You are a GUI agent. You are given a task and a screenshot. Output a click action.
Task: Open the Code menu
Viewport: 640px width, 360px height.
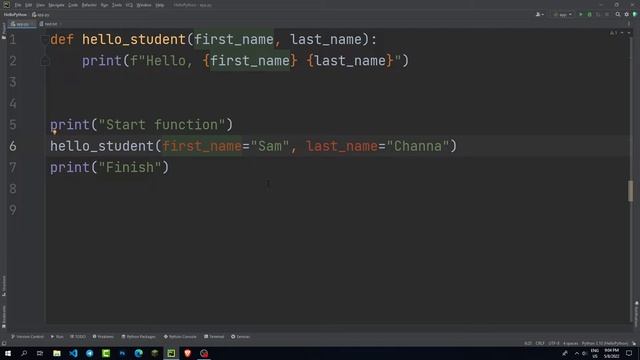73,5
